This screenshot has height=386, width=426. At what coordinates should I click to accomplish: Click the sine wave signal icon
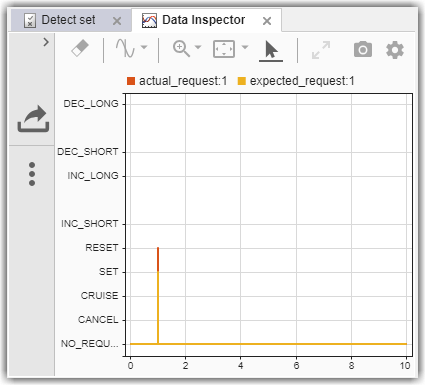point(125,48)
